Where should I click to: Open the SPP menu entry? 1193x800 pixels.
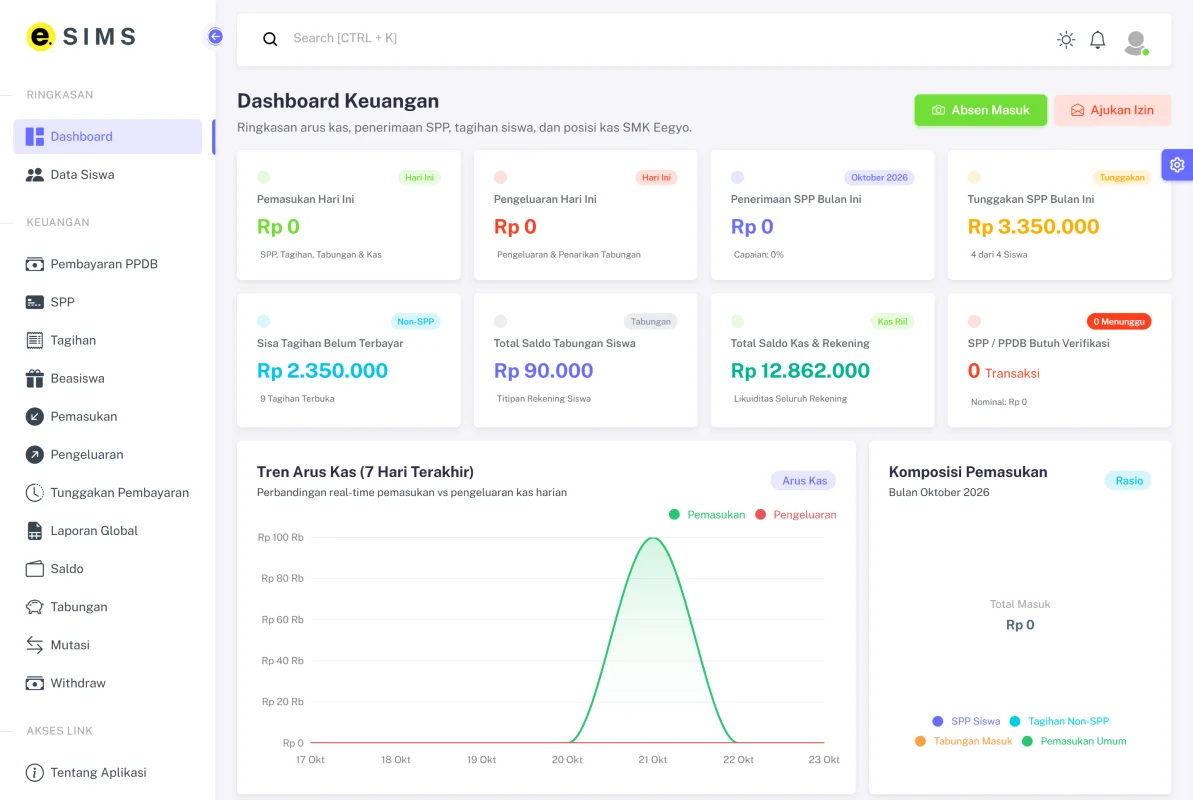click(107, 302)
